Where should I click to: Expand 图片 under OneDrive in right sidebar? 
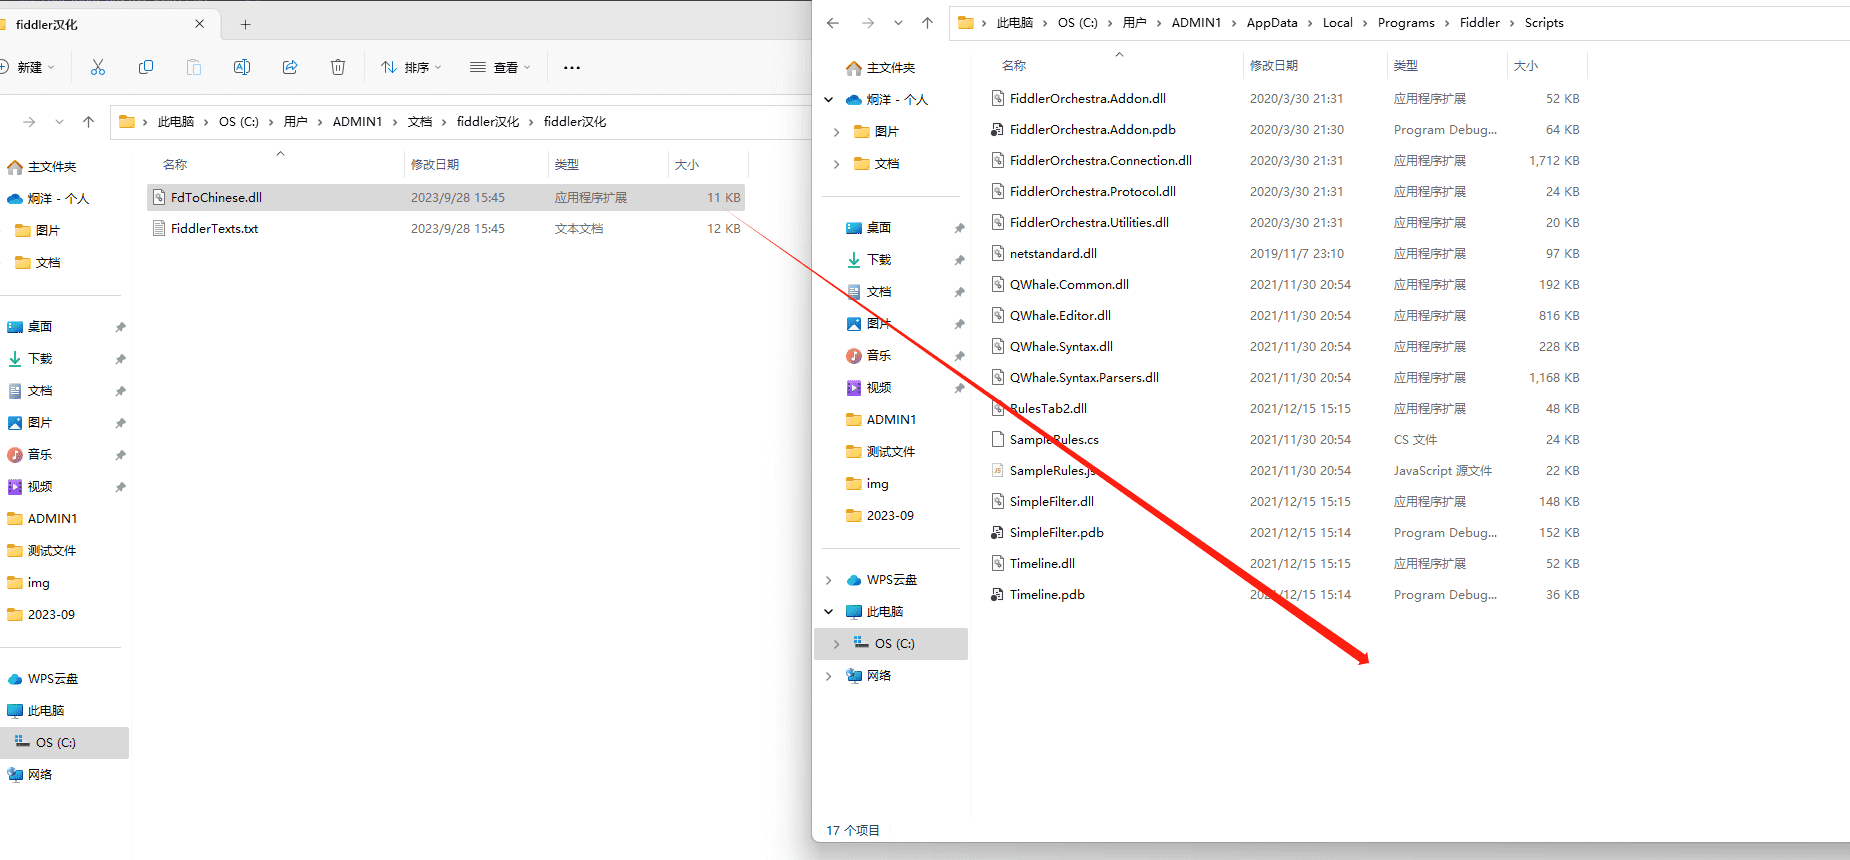click(837, 132)
